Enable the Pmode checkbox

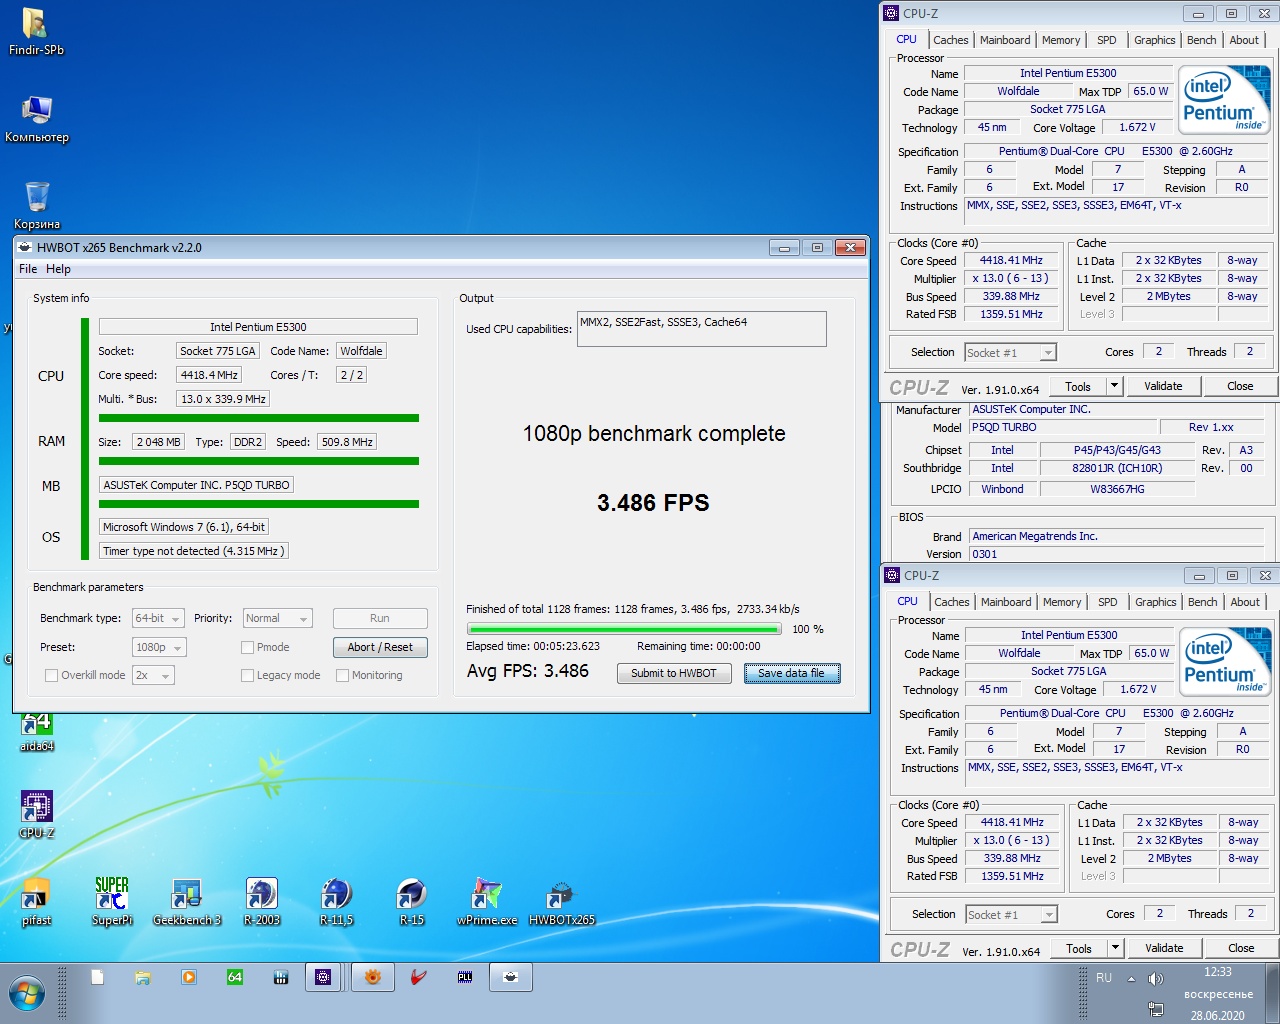coord(247,647)
